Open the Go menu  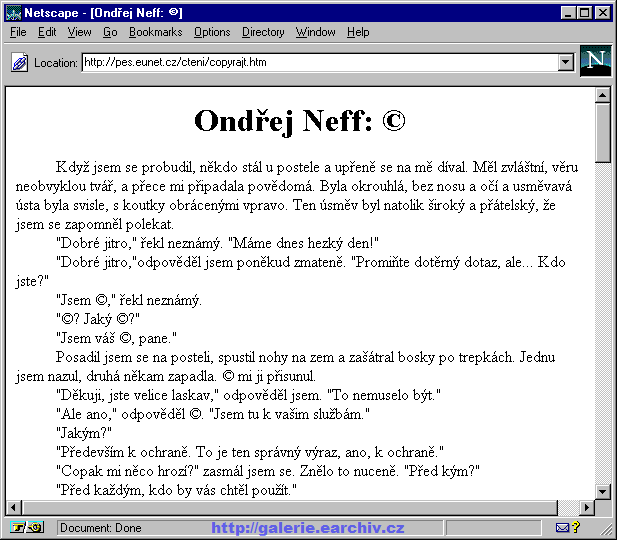110,32
